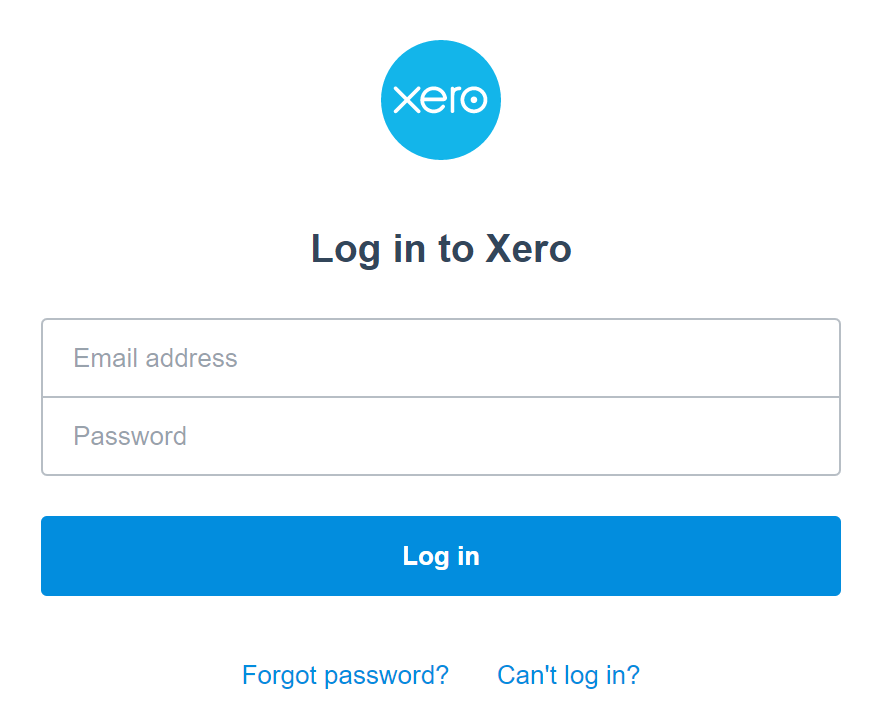Place cursor in the email address box
The width and height of the screenshot is (885, 717).
pos(441,358)
